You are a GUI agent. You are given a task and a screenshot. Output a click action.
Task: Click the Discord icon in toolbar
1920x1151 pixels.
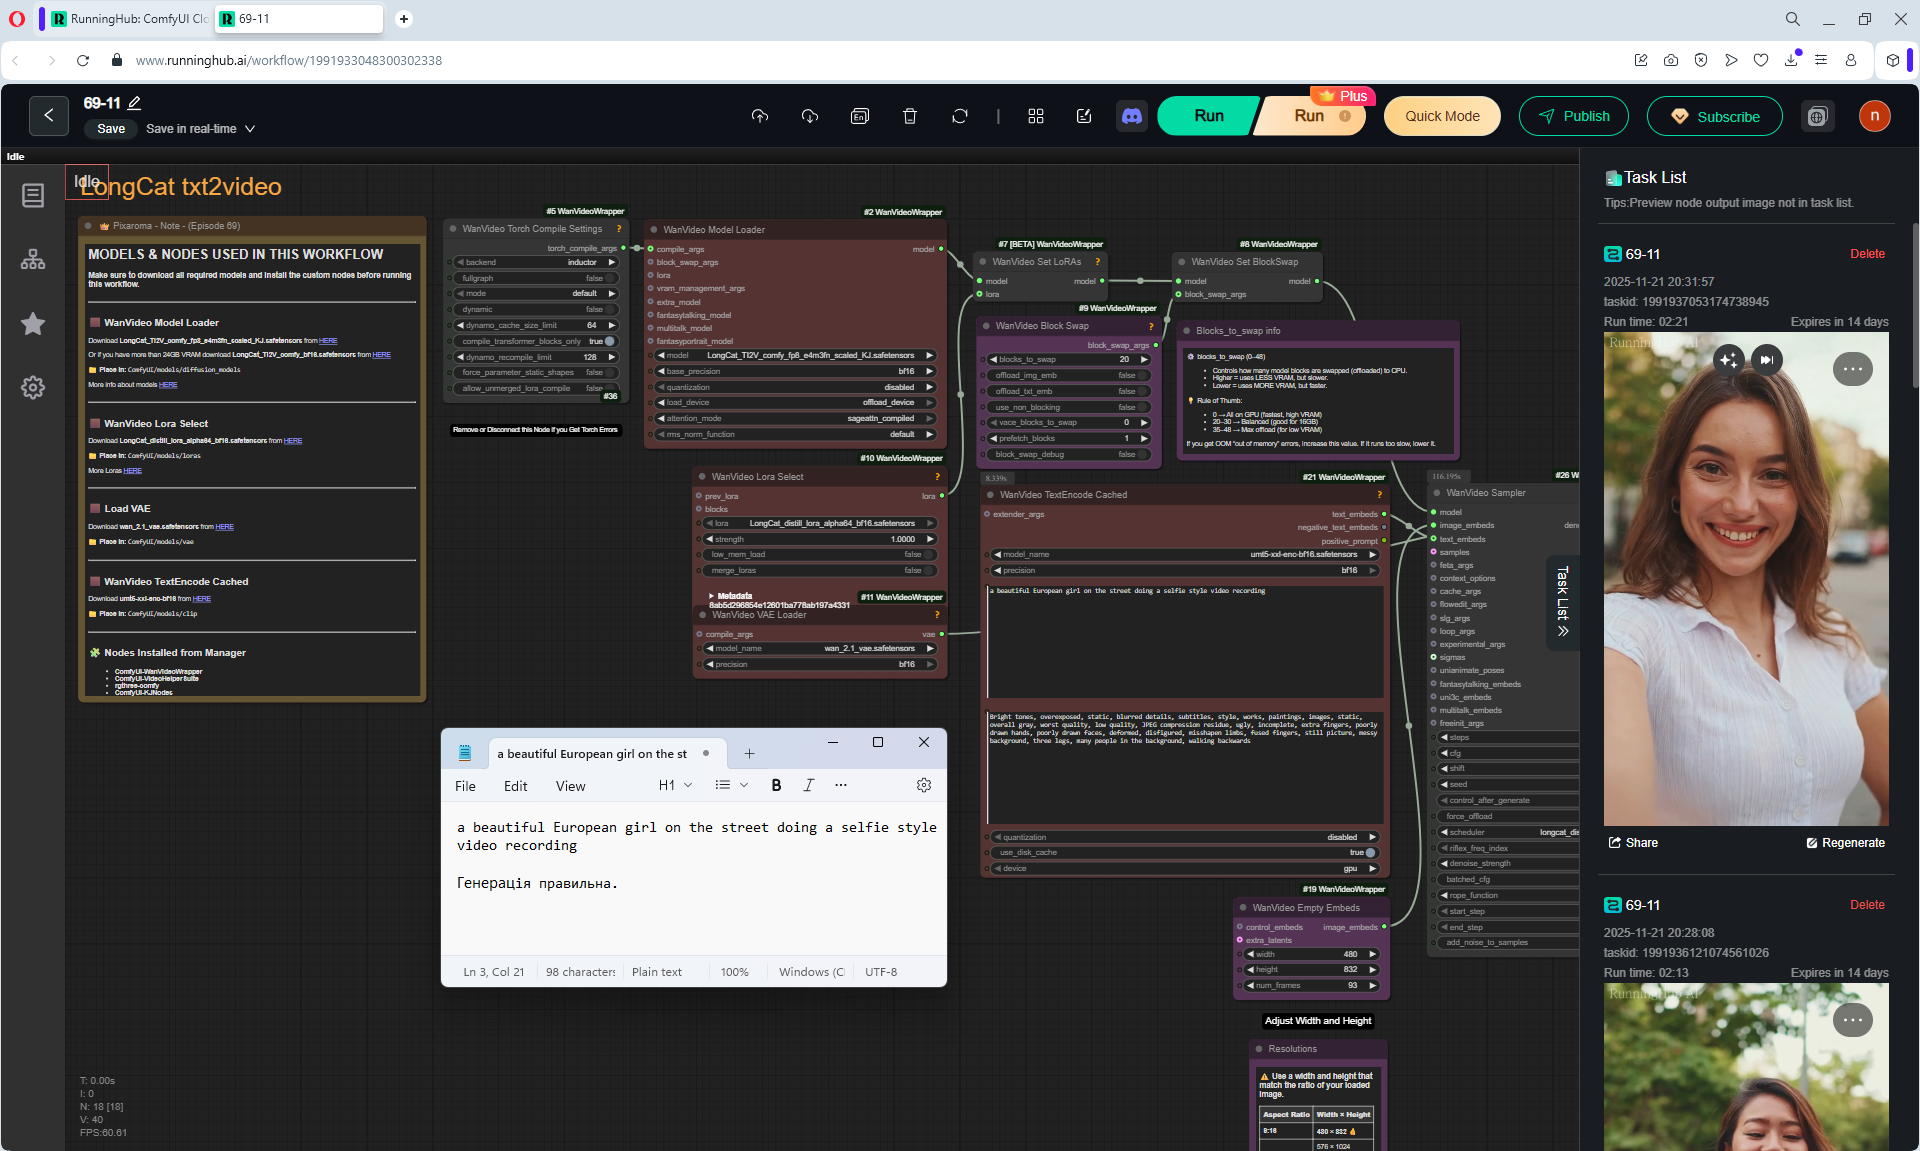coord(1131,116)
